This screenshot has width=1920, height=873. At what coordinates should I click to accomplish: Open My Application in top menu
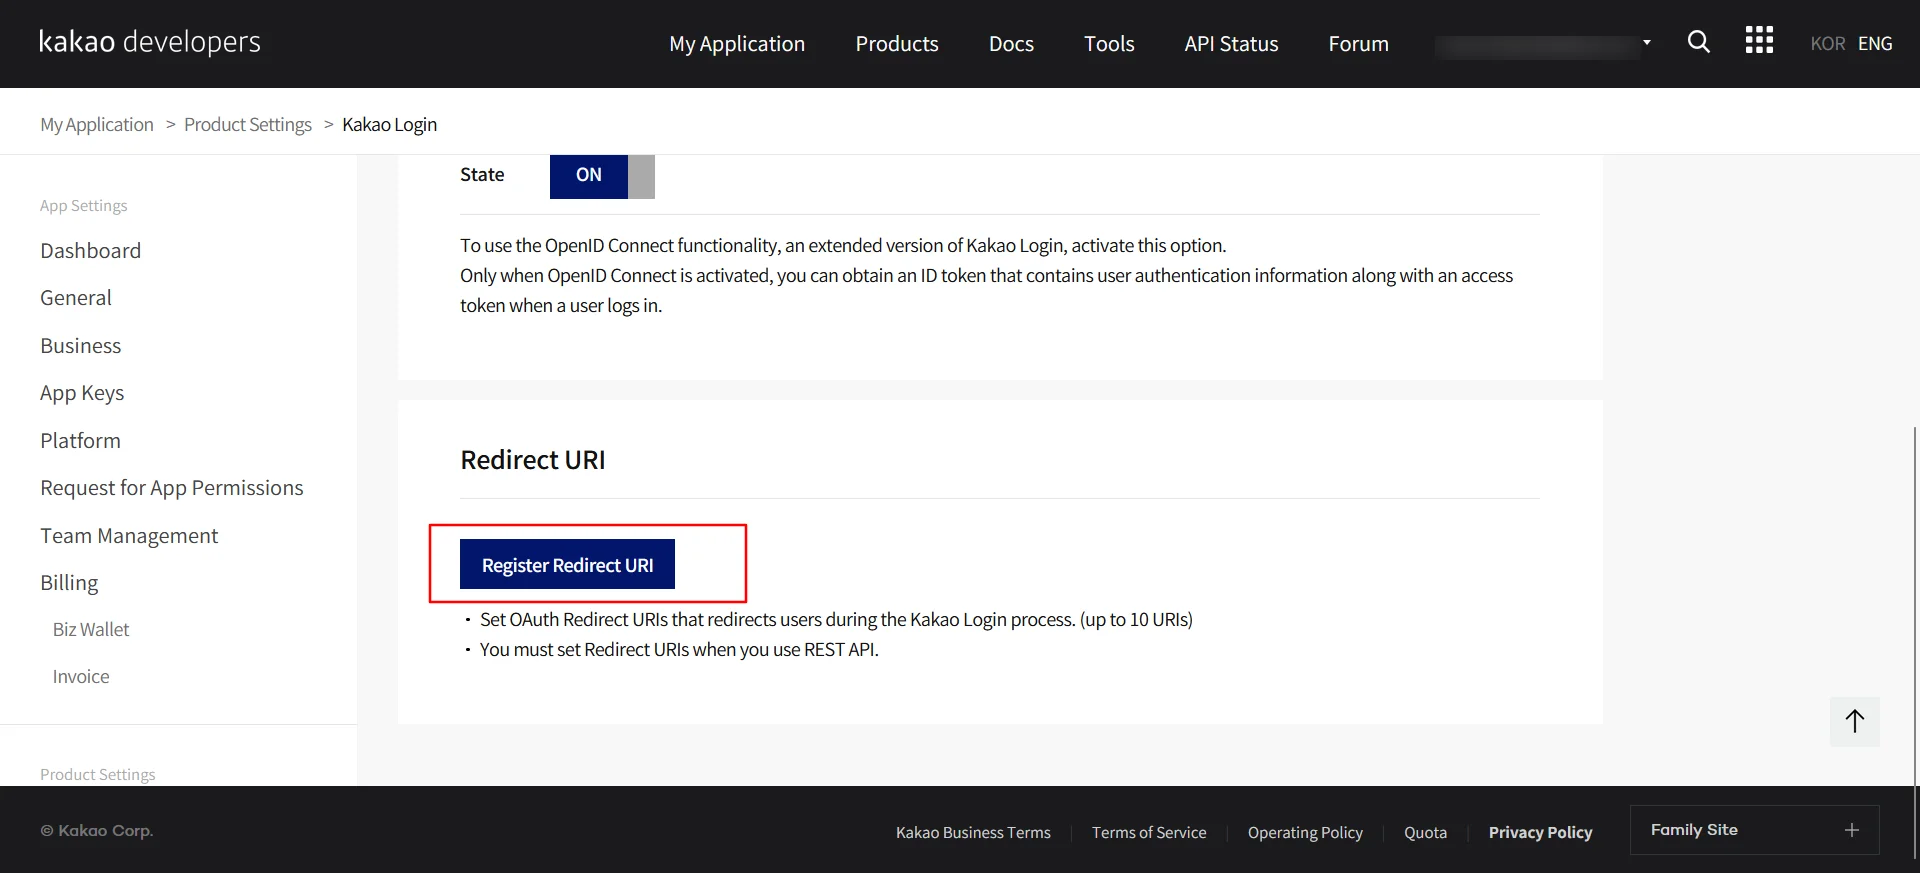click(x=737, y=44)
